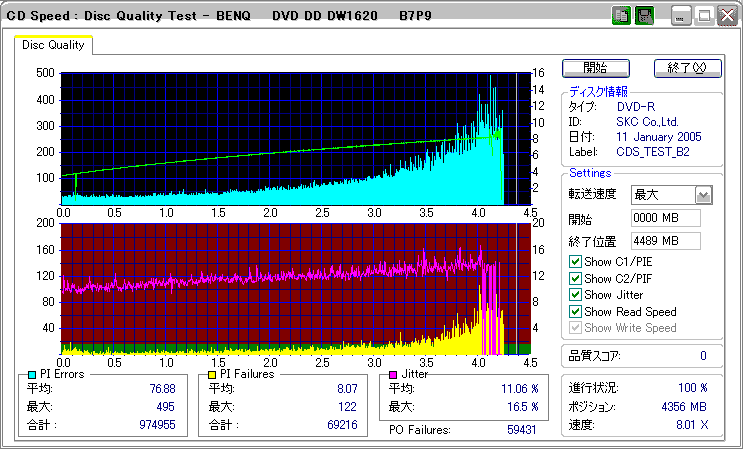
Task: Click the PI Failures total 69216
Action: pyautogui.click(x=342, y=425)
